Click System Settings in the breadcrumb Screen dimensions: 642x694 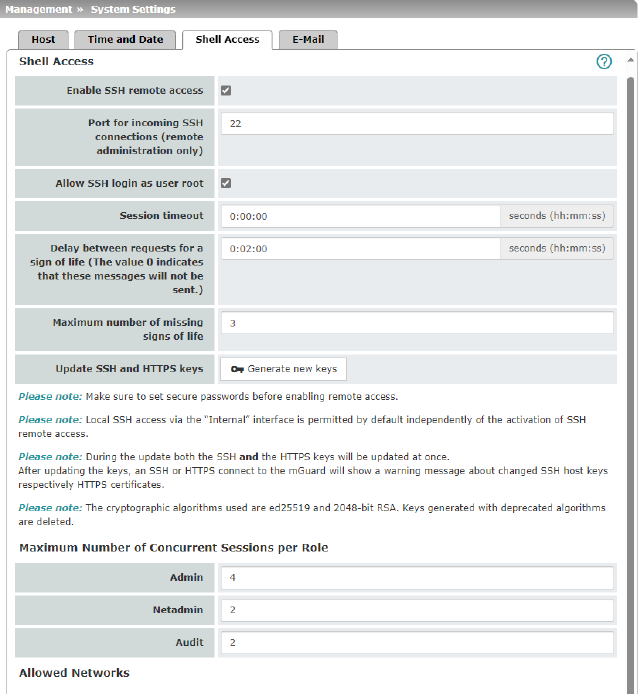(x=133, y=9)
